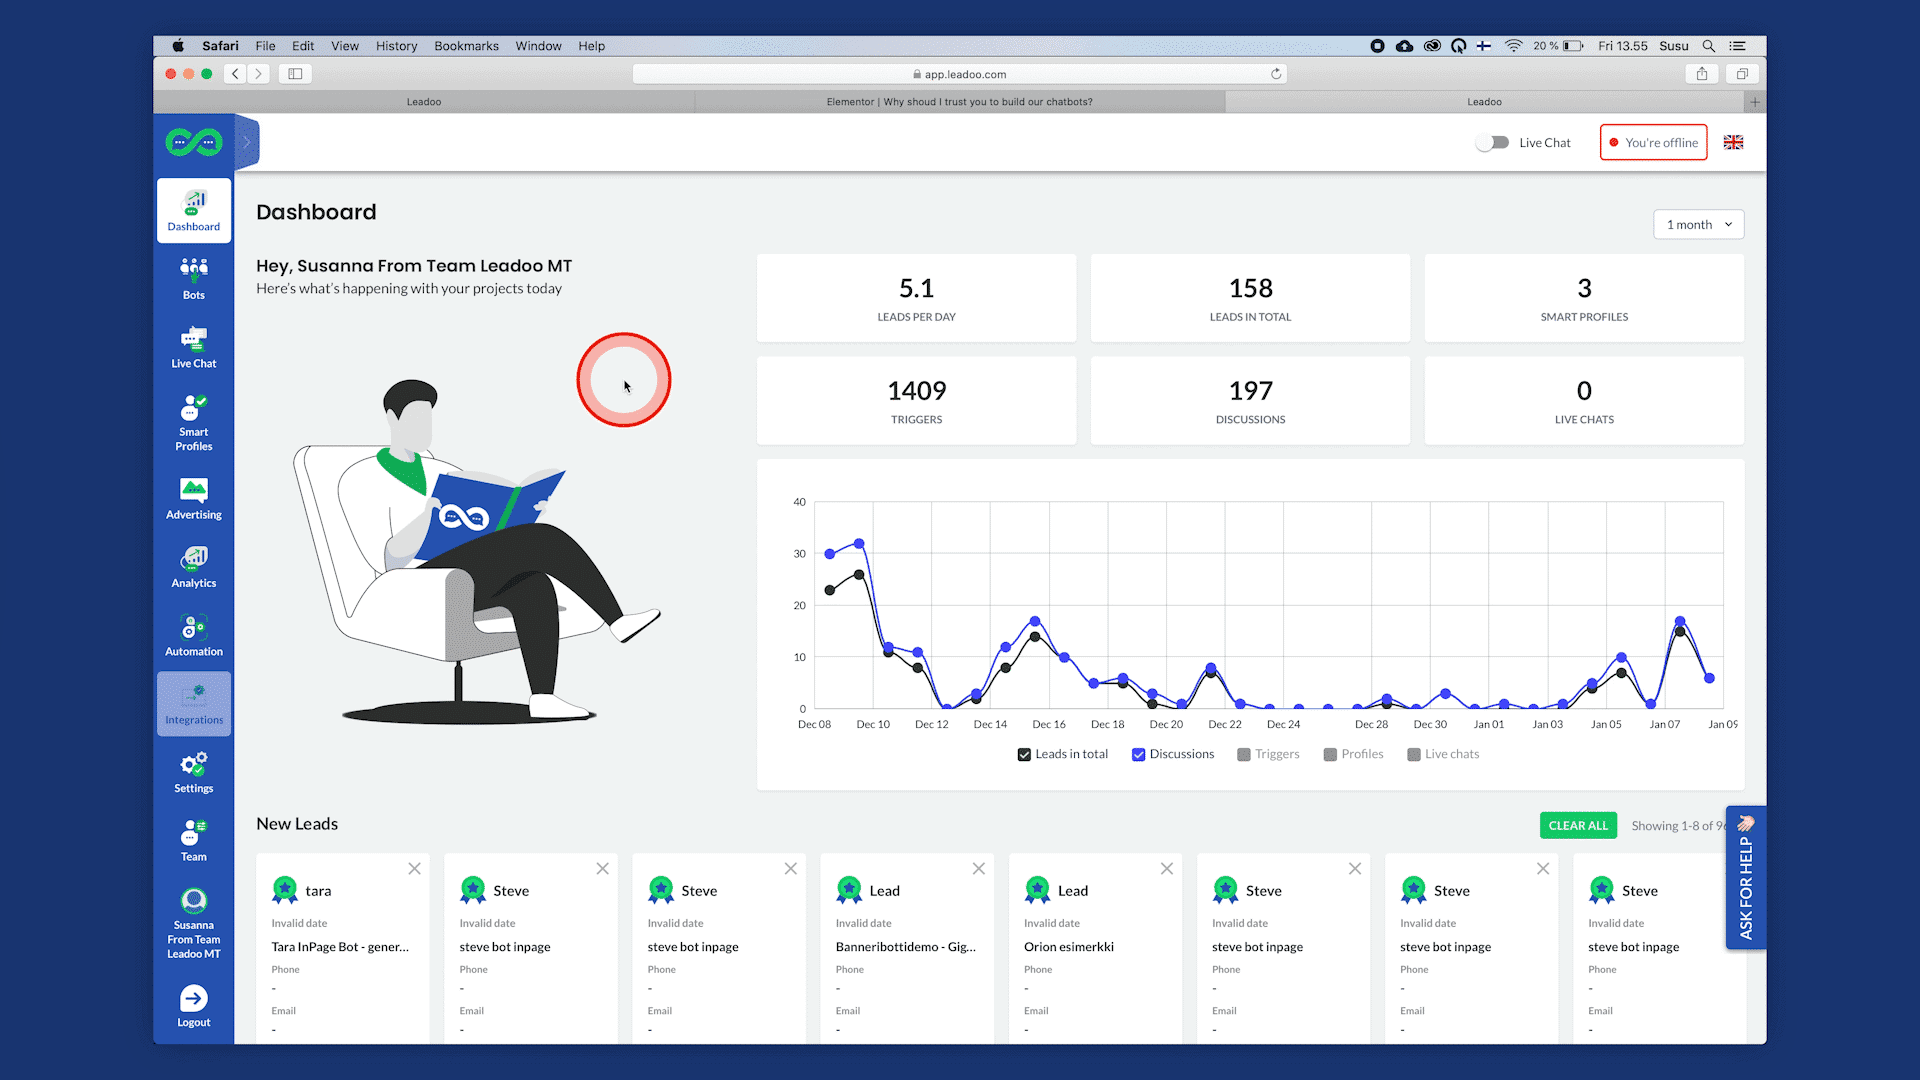
Task: Open the Bots section
Action: pyautogui.click(x=193, y=277)
